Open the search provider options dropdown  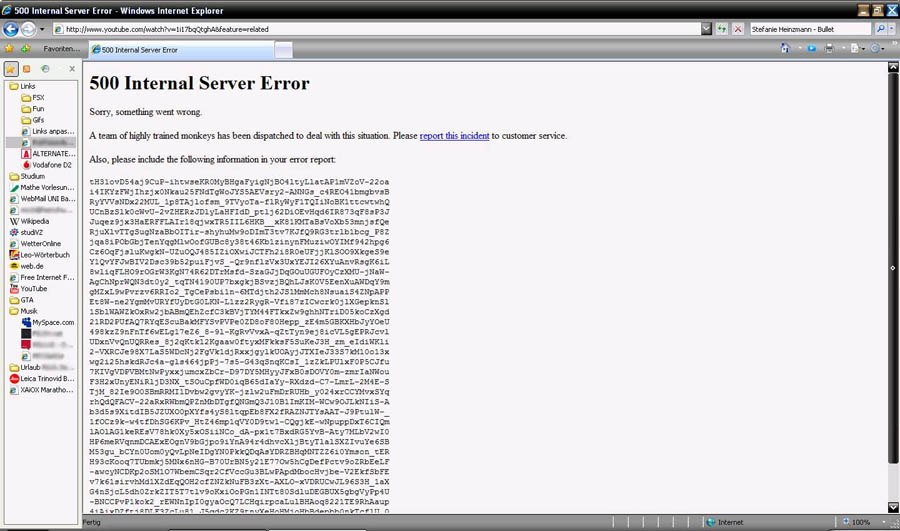click(x=891, y=29)
